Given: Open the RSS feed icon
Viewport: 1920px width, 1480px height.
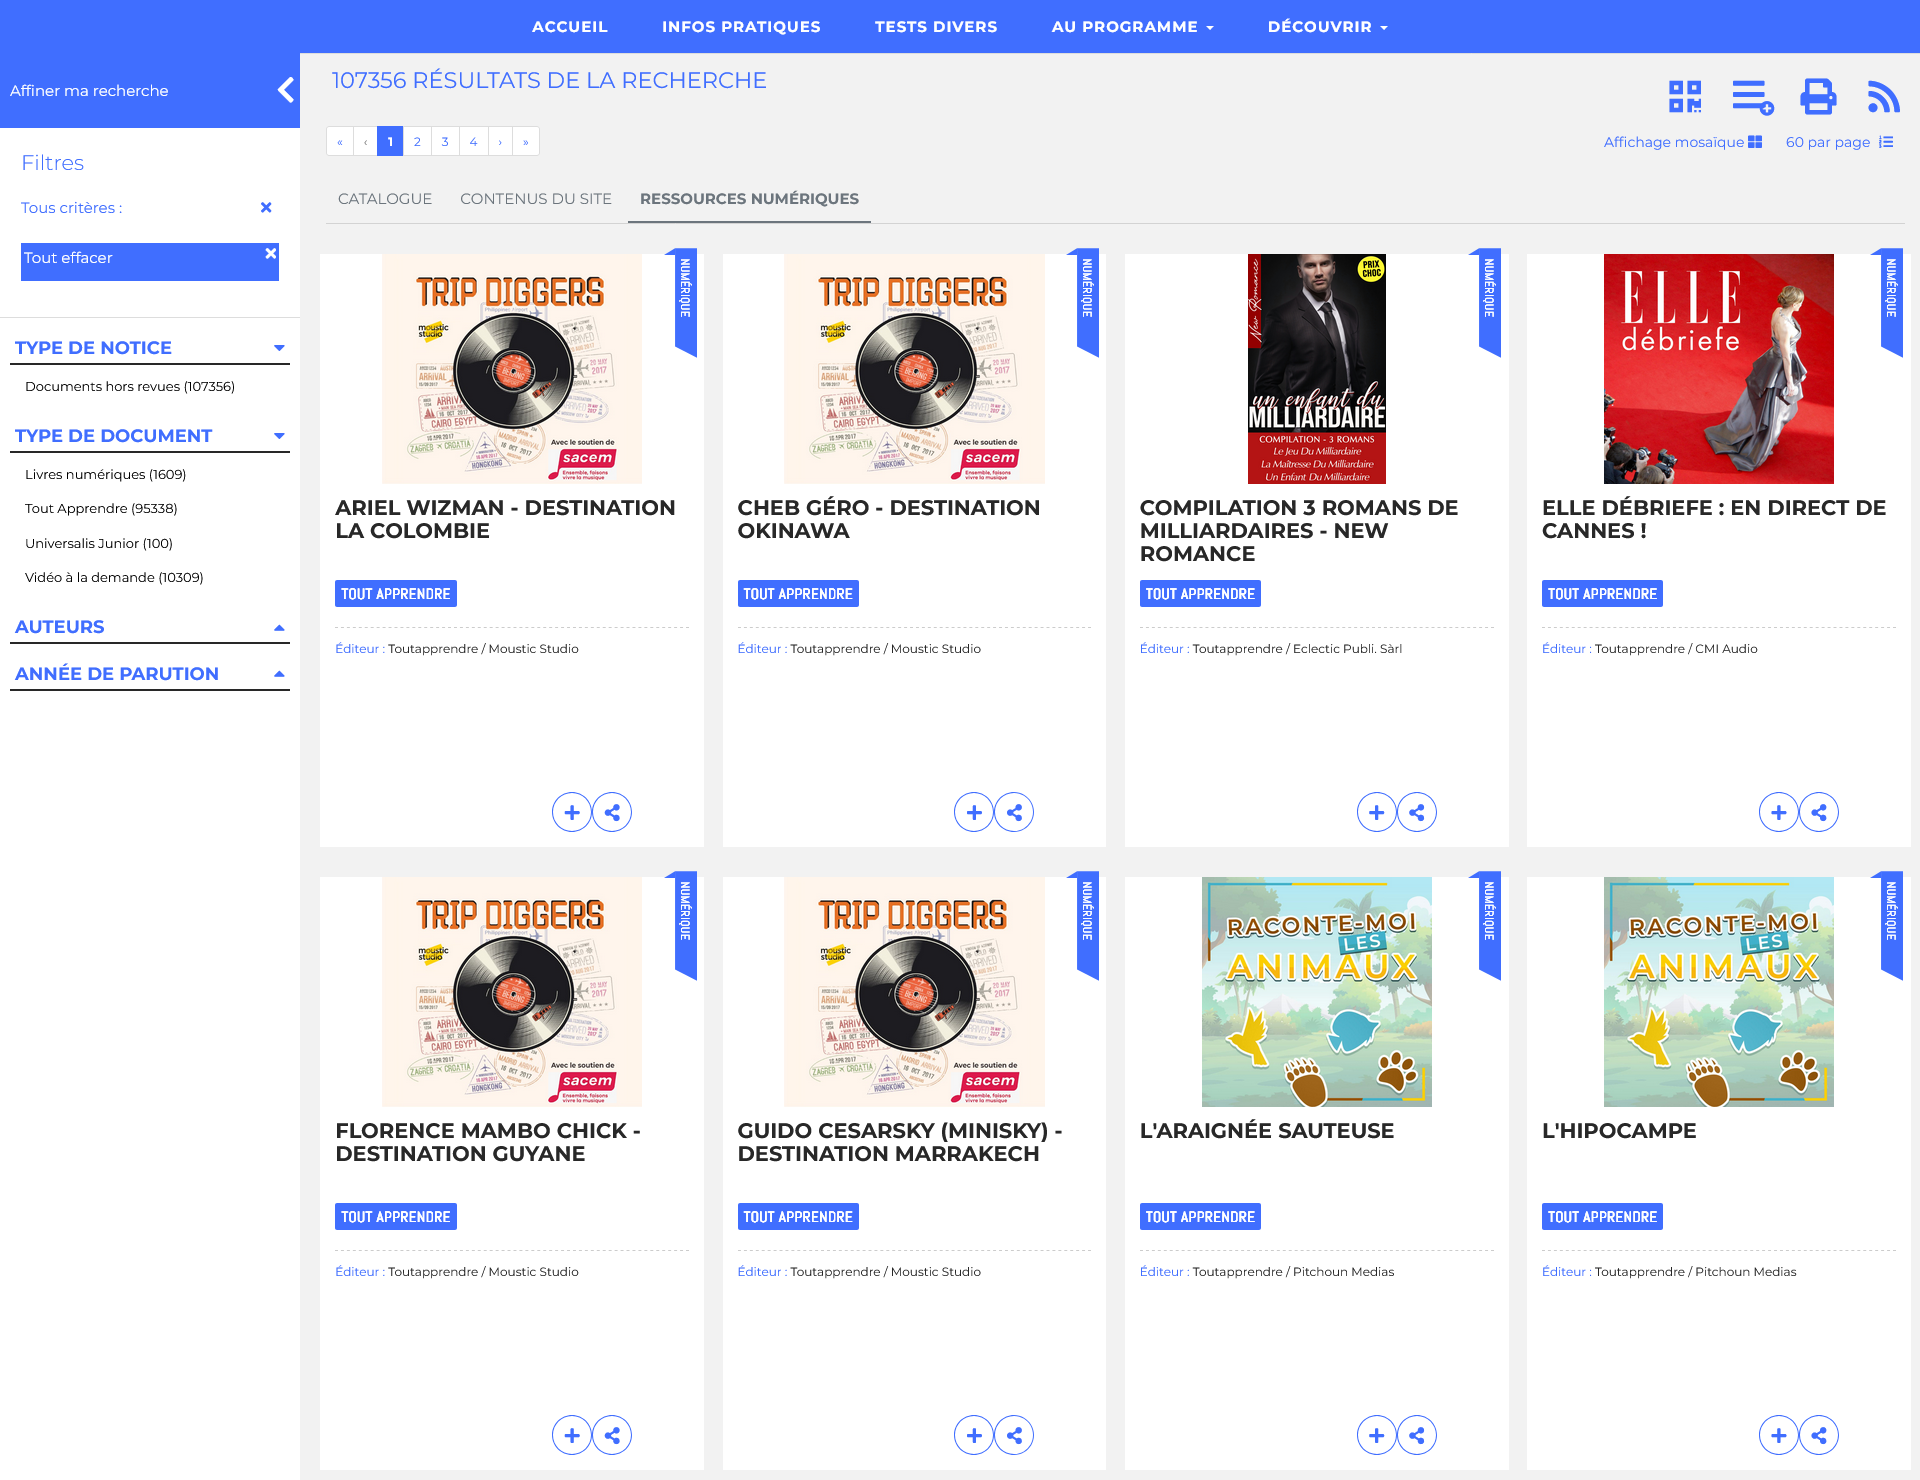Looking at the screenshot, I should click(x=1883, y=97).
